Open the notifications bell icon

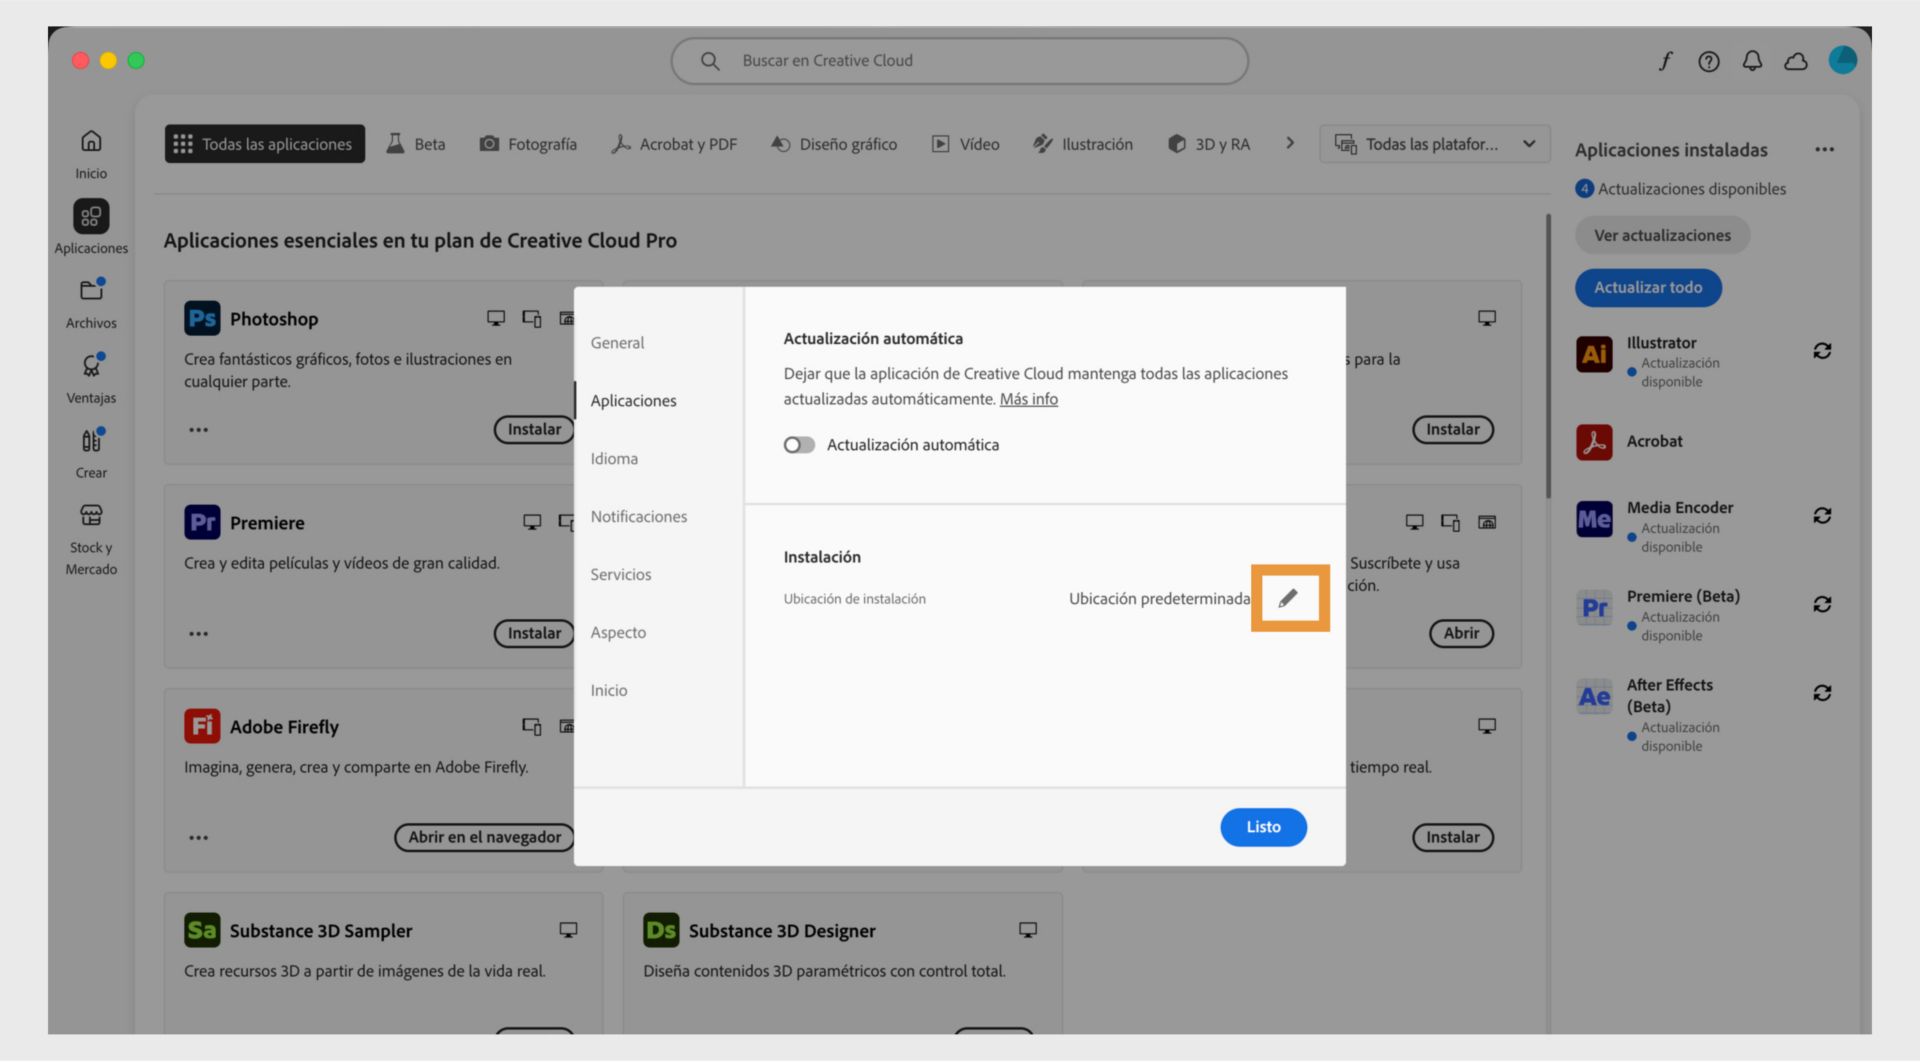coord(1752,61)
